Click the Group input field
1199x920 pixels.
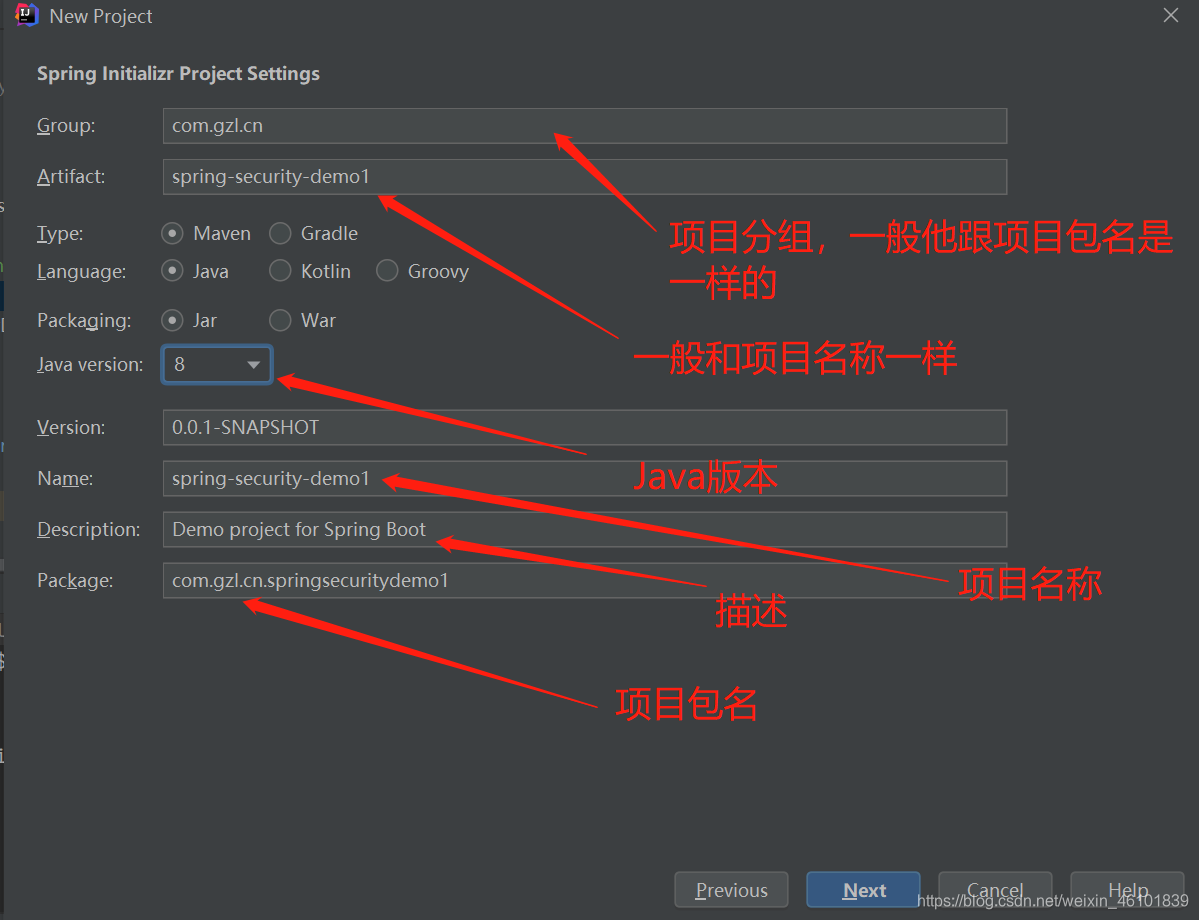point(584,126)
